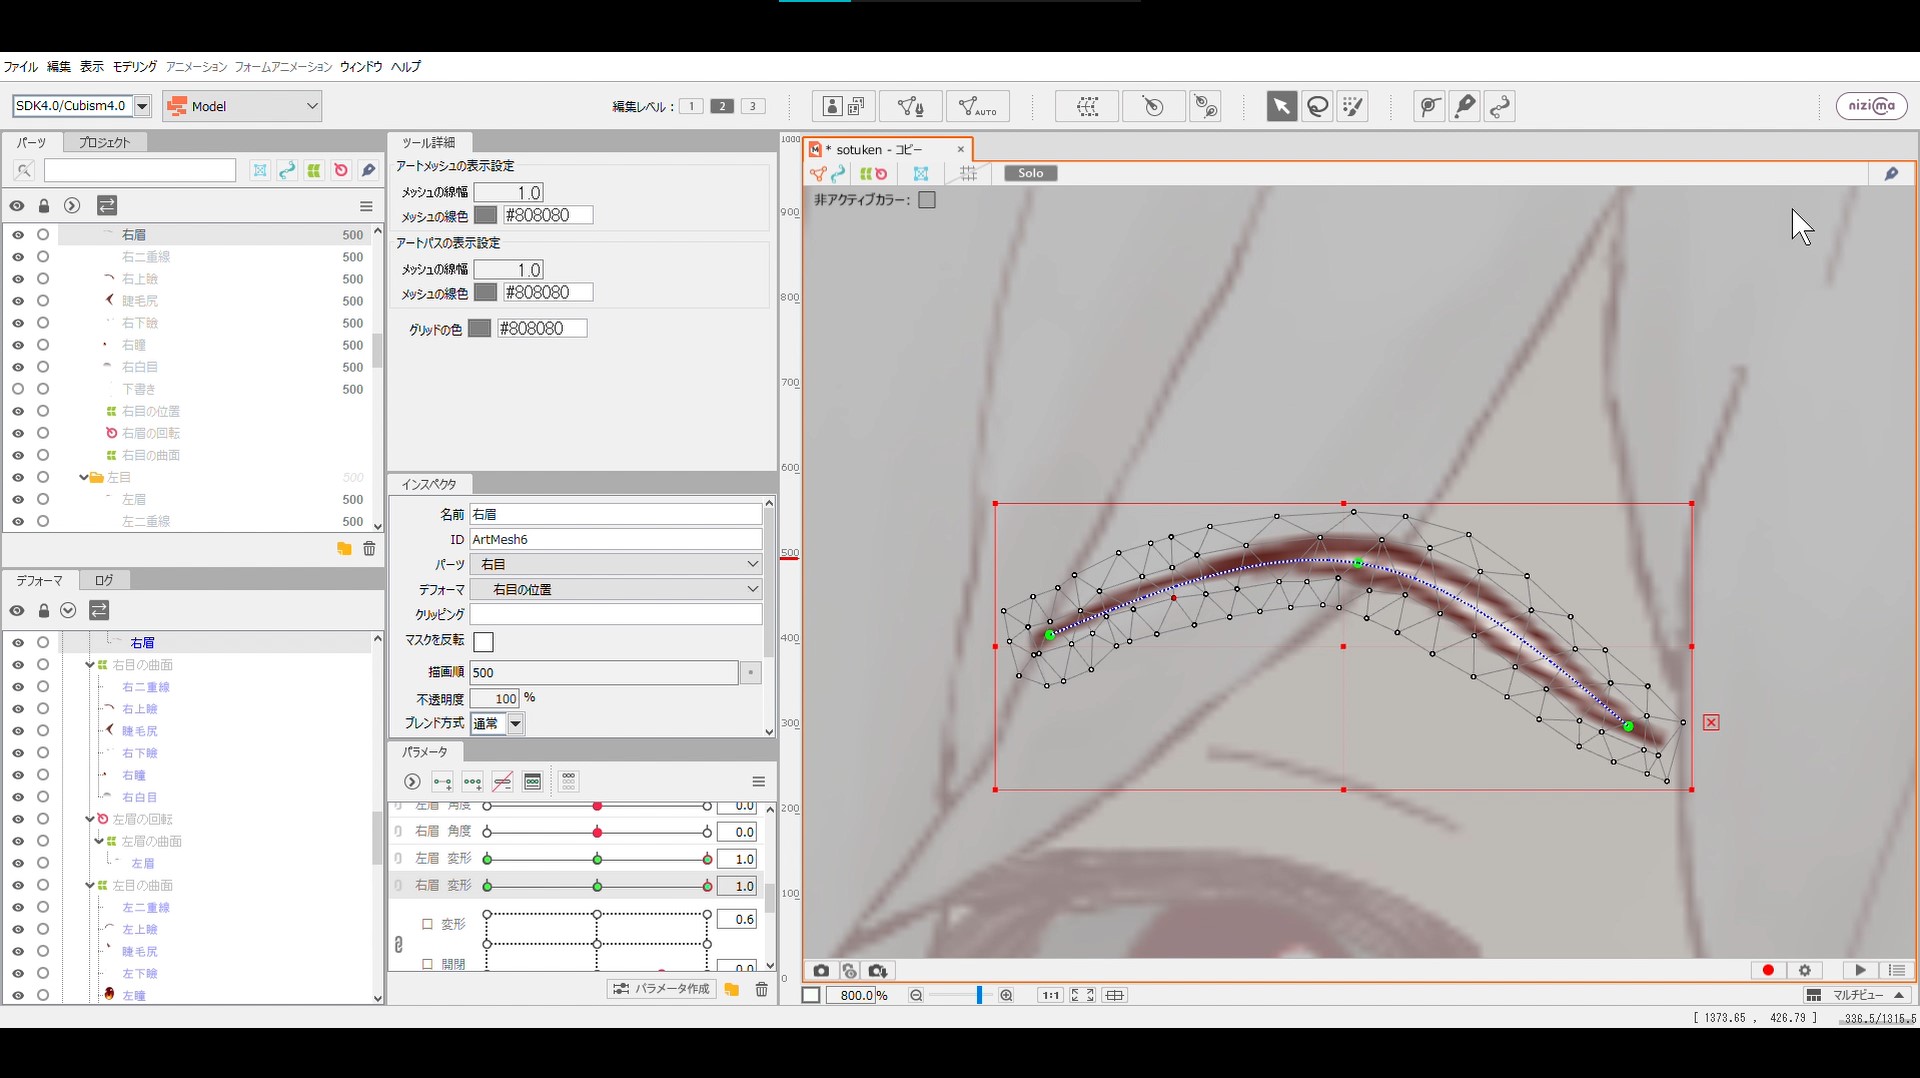Run automatic mesh generator (AUTO)
Image resolution: width=1920 pixels, height=1078 pixels.
click(978, 106)
